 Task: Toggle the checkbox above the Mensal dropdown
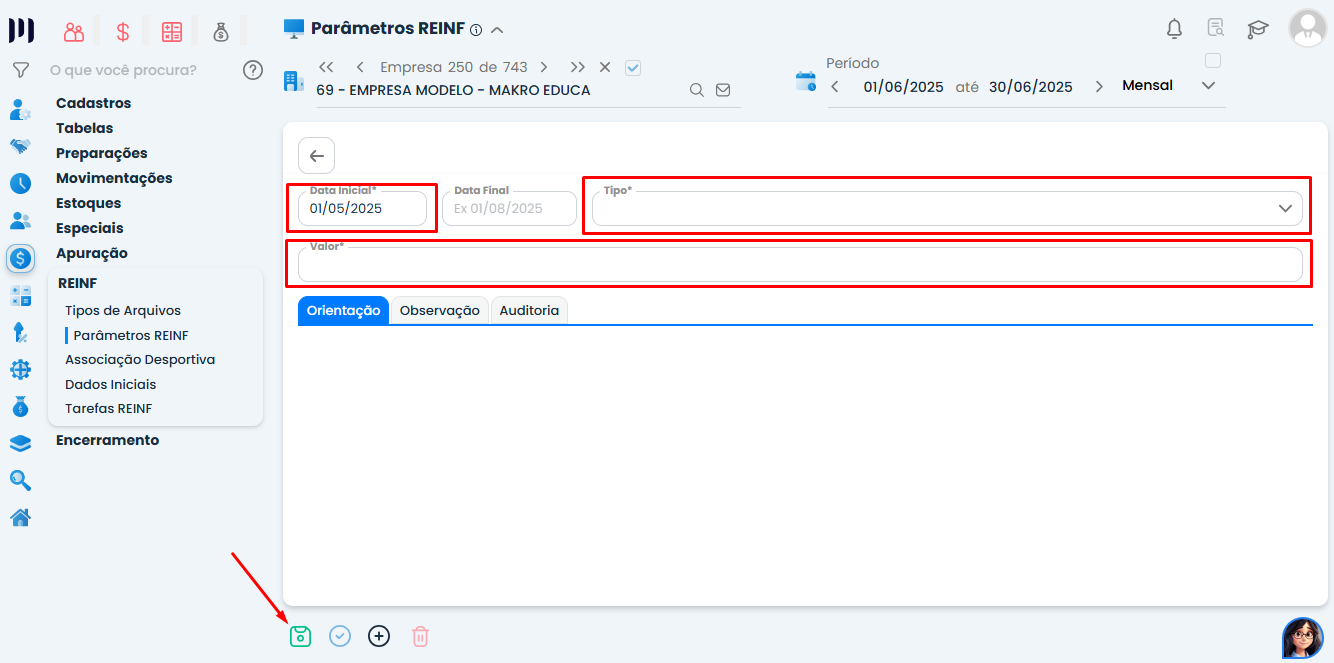coord(1213,60)
